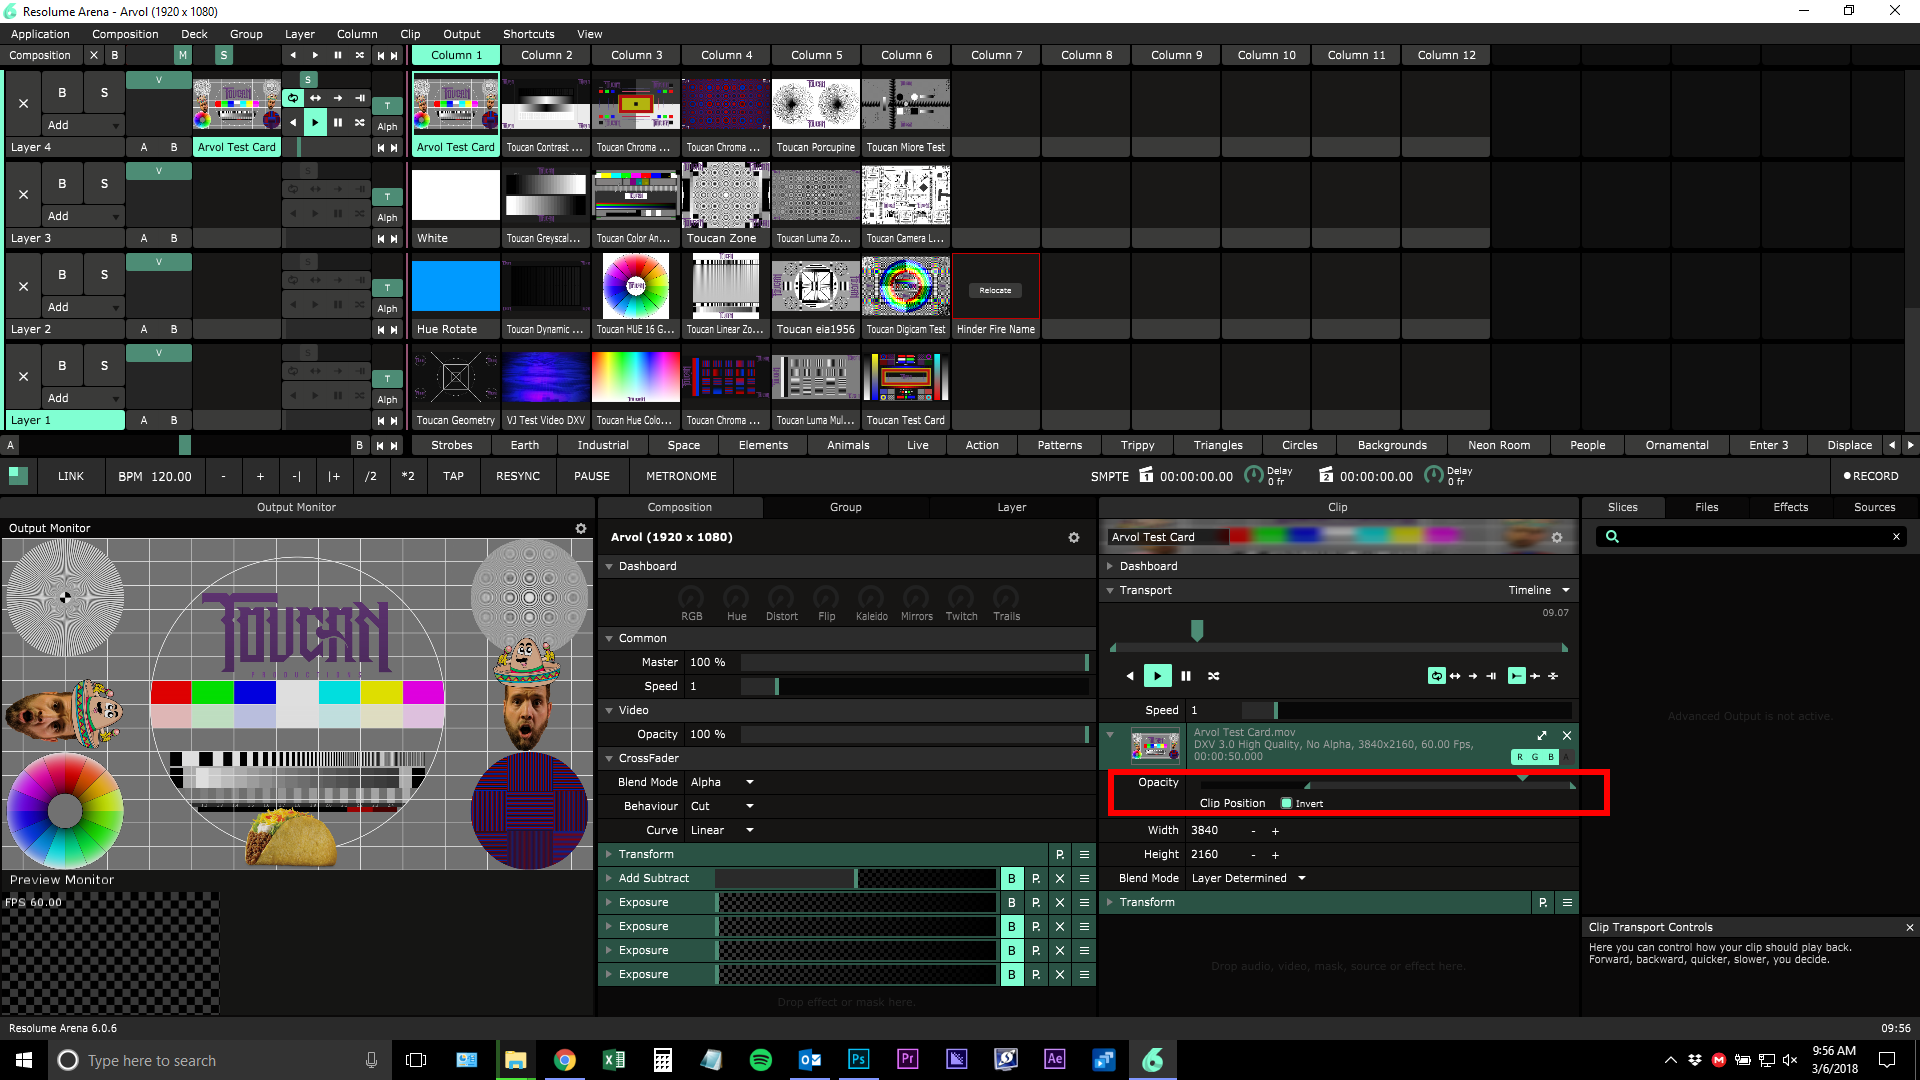This screenshot has width=1920, height=1080.
Task: Select the Strobes deck tab
Action: point(452,445)
